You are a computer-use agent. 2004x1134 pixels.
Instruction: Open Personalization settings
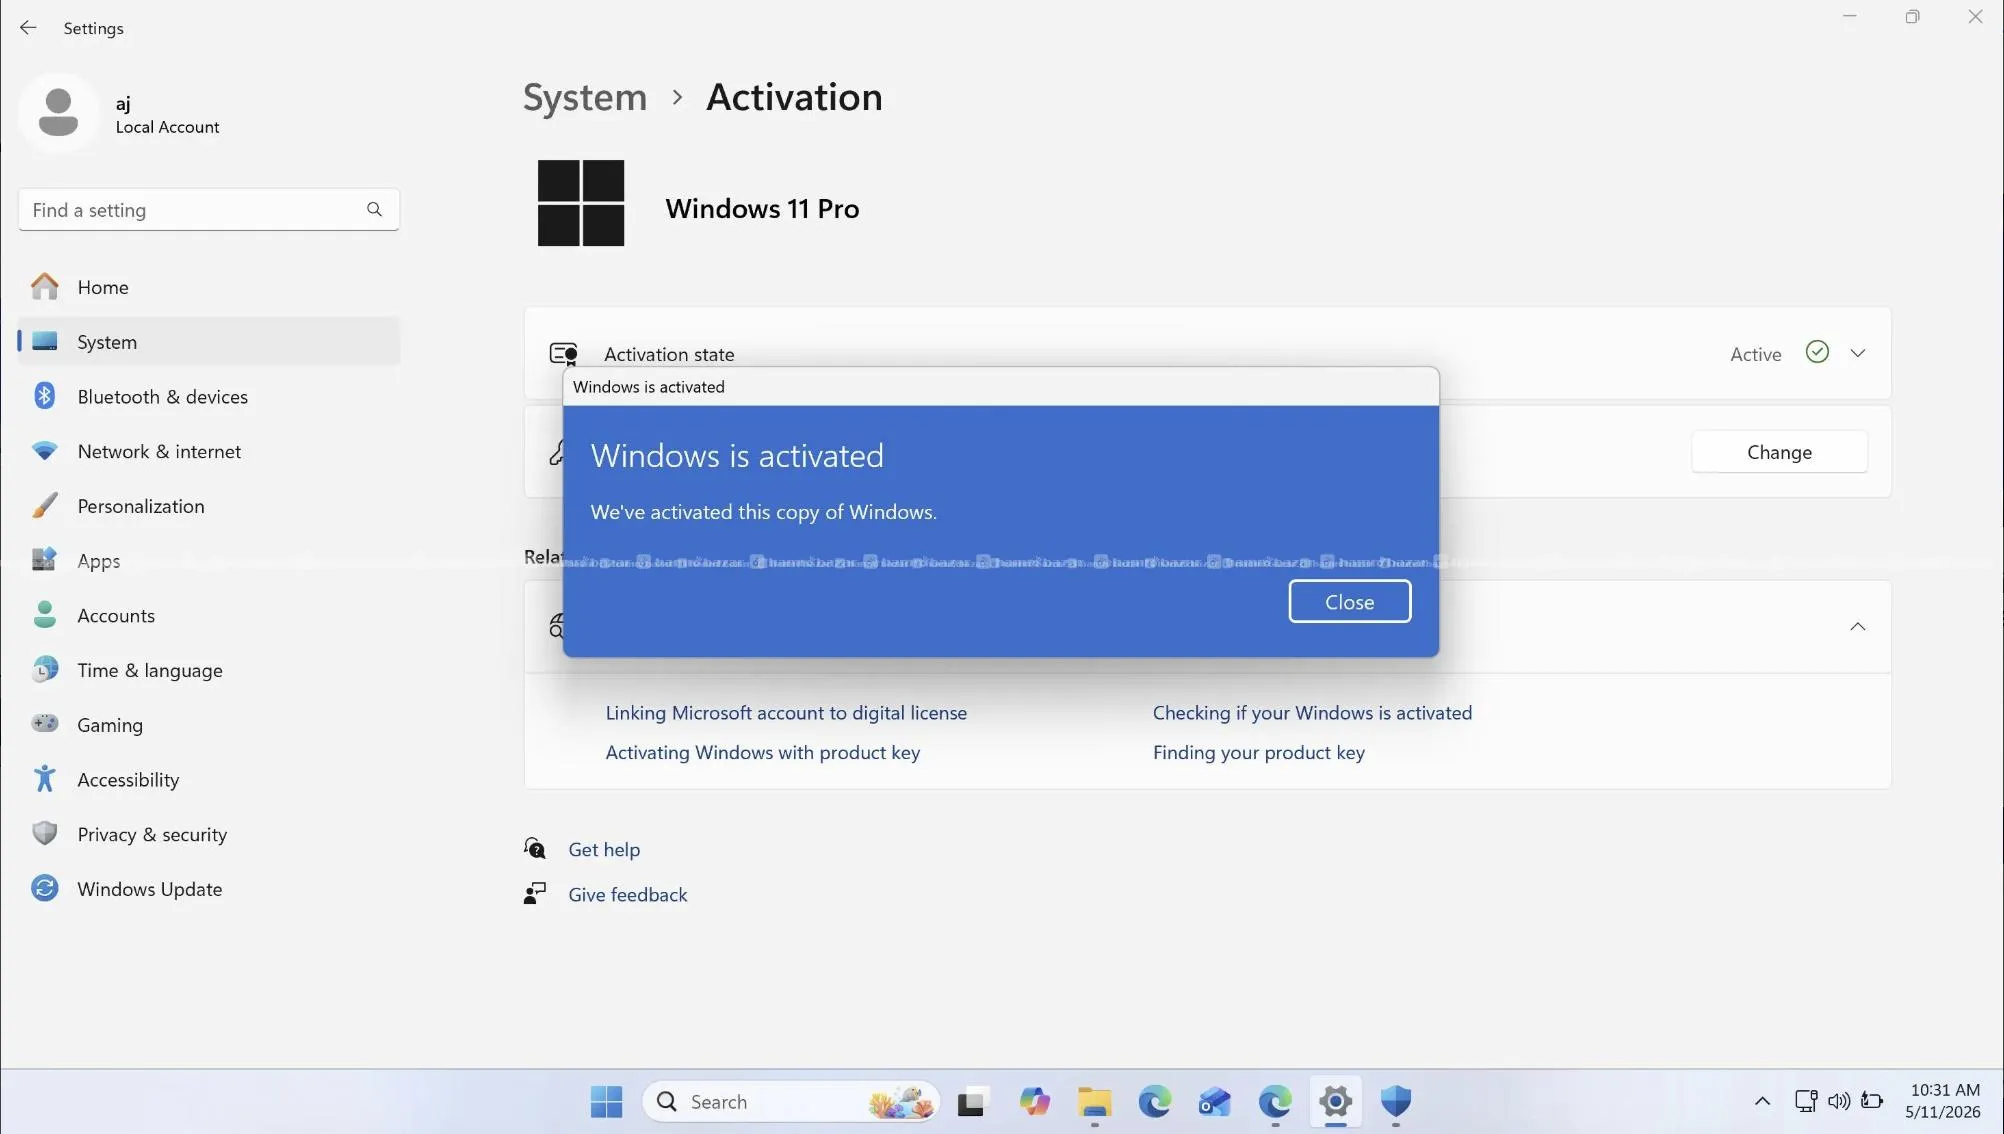click(x=209, y=506)
